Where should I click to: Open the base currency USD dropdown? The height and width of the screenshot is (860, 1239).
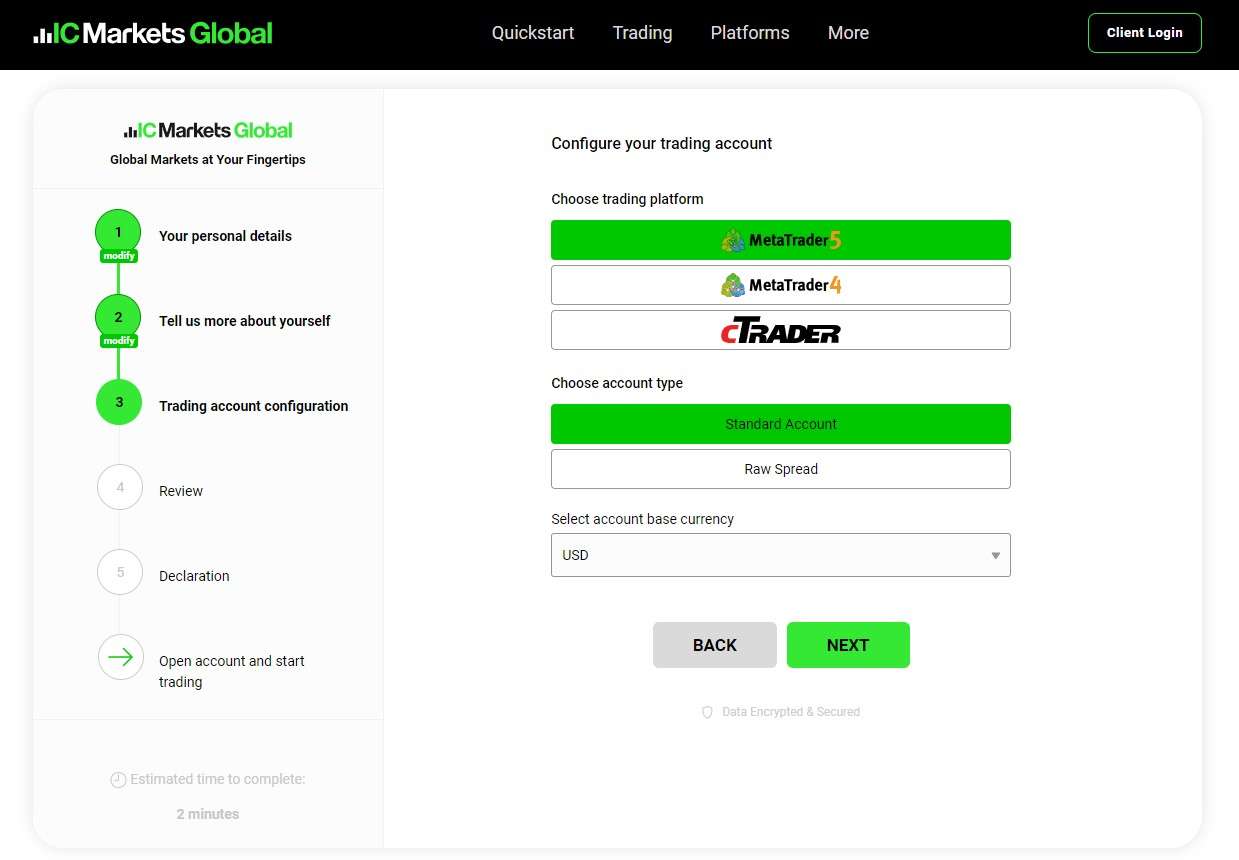781,555
